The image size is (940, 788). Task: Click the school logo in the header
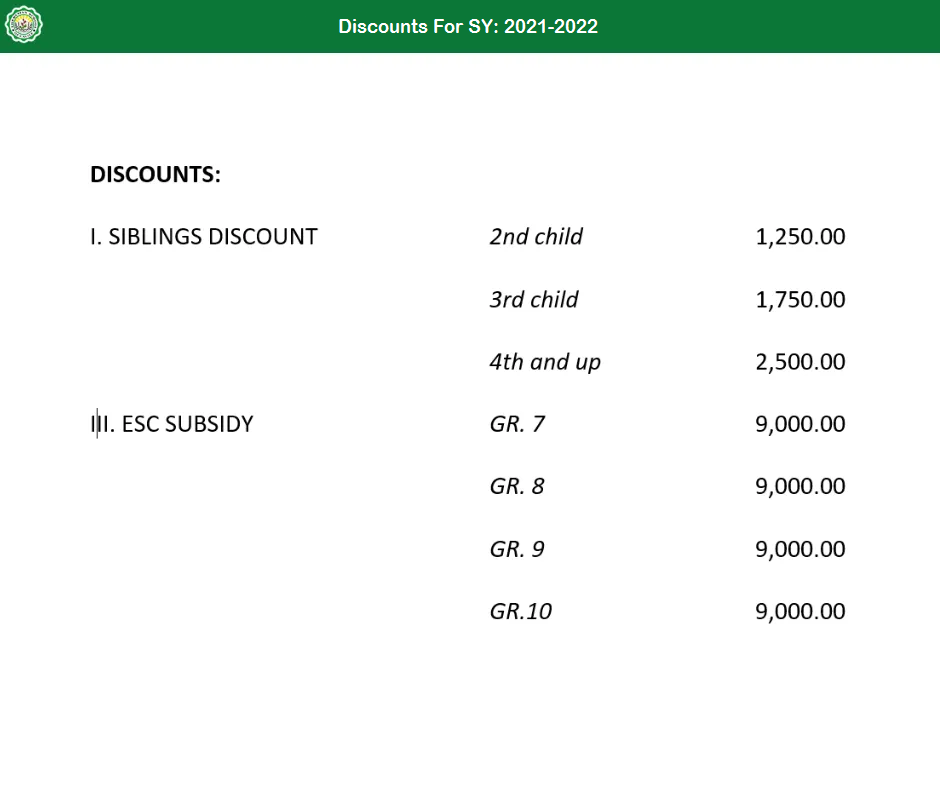click(x=24, y=26)
